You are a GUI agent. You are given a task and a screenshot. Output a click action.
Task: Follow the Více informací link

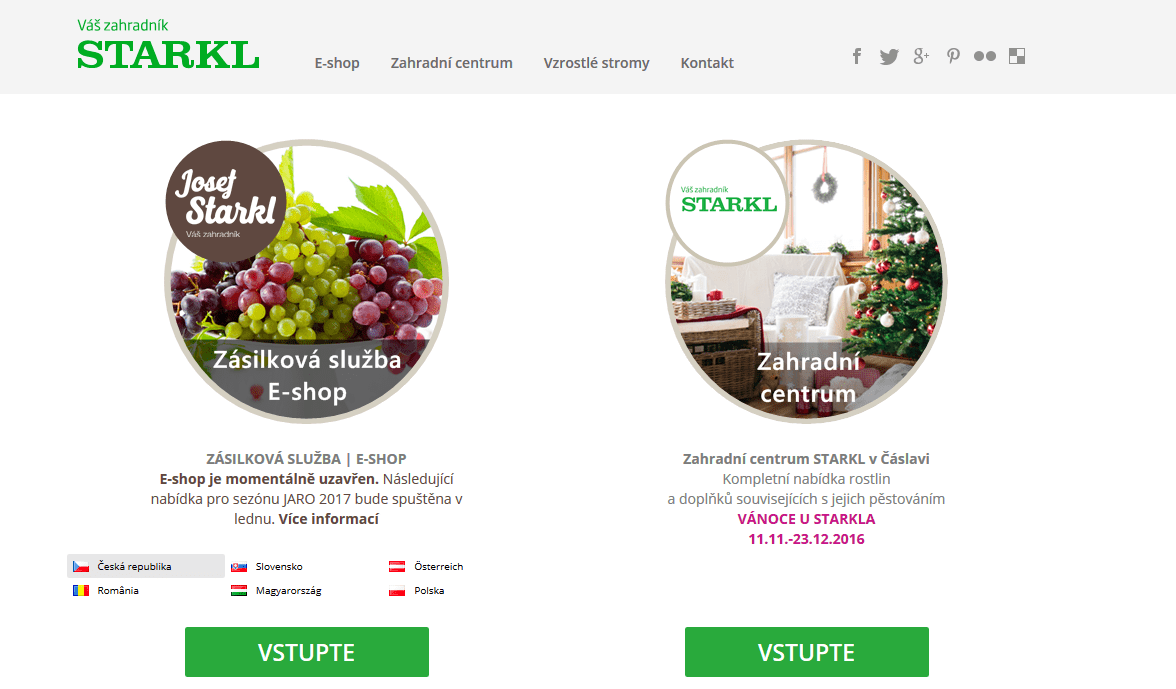pos(328,519)
